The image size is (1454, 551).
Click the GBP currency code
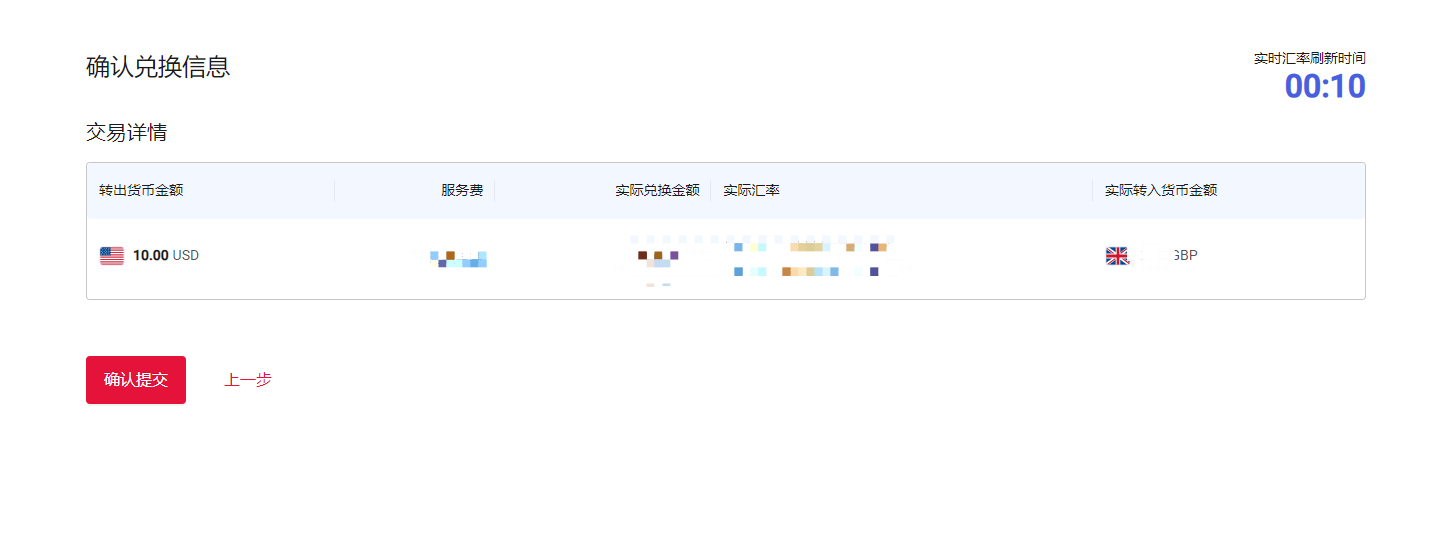1184,256
